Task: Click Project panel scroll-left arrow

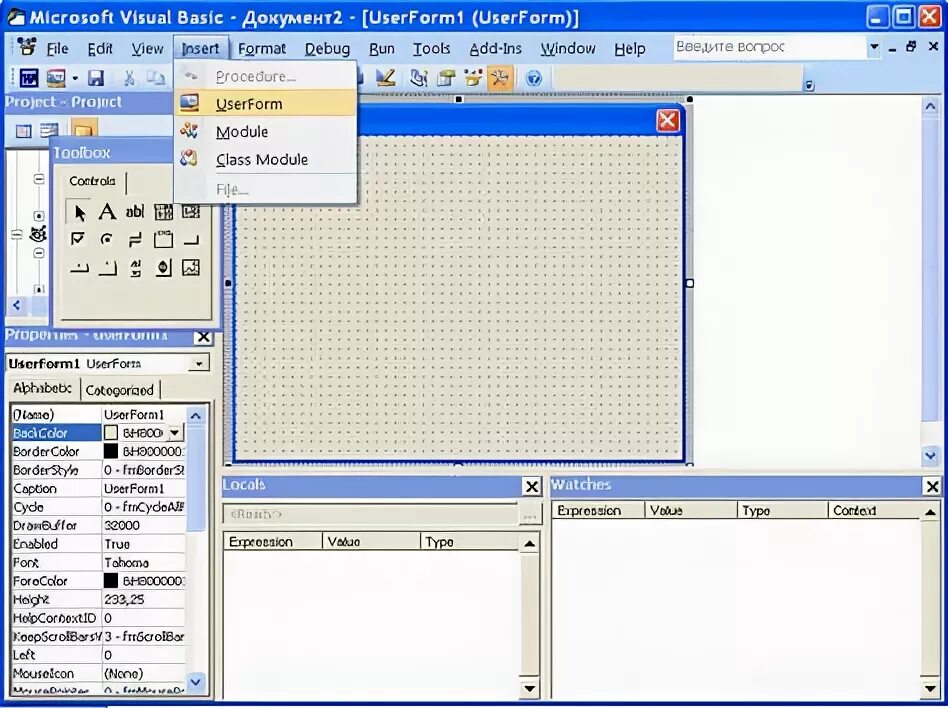Action: coord(16,305)
